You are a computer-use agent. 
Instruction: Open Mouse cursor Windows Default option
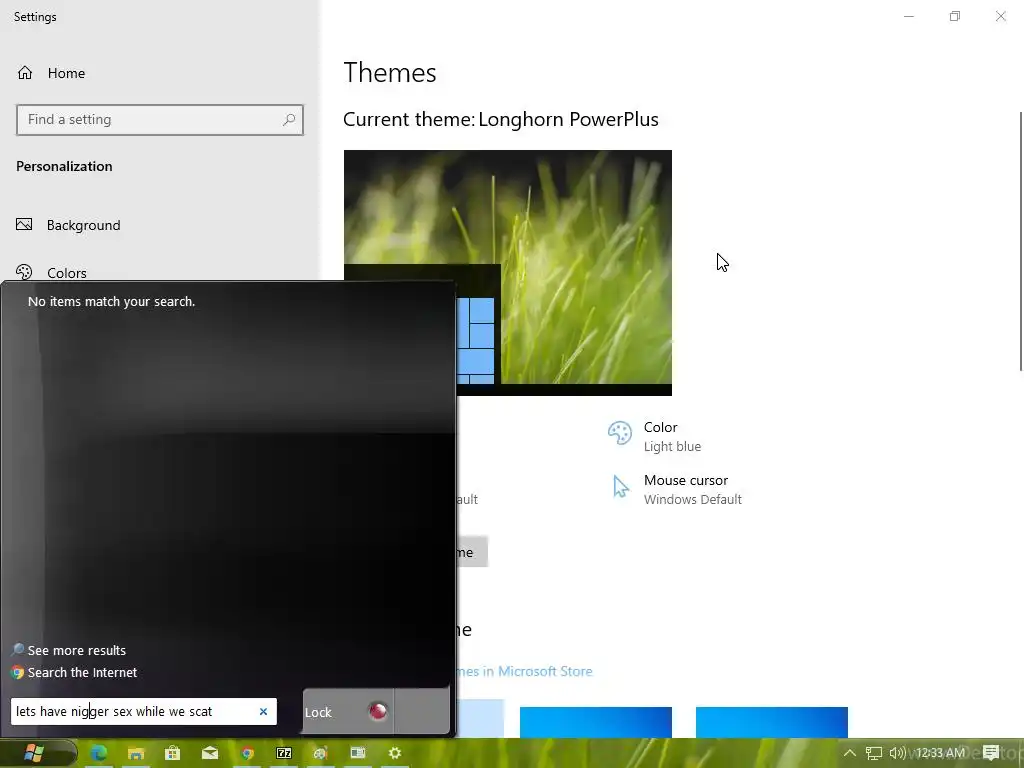(675, 489)
